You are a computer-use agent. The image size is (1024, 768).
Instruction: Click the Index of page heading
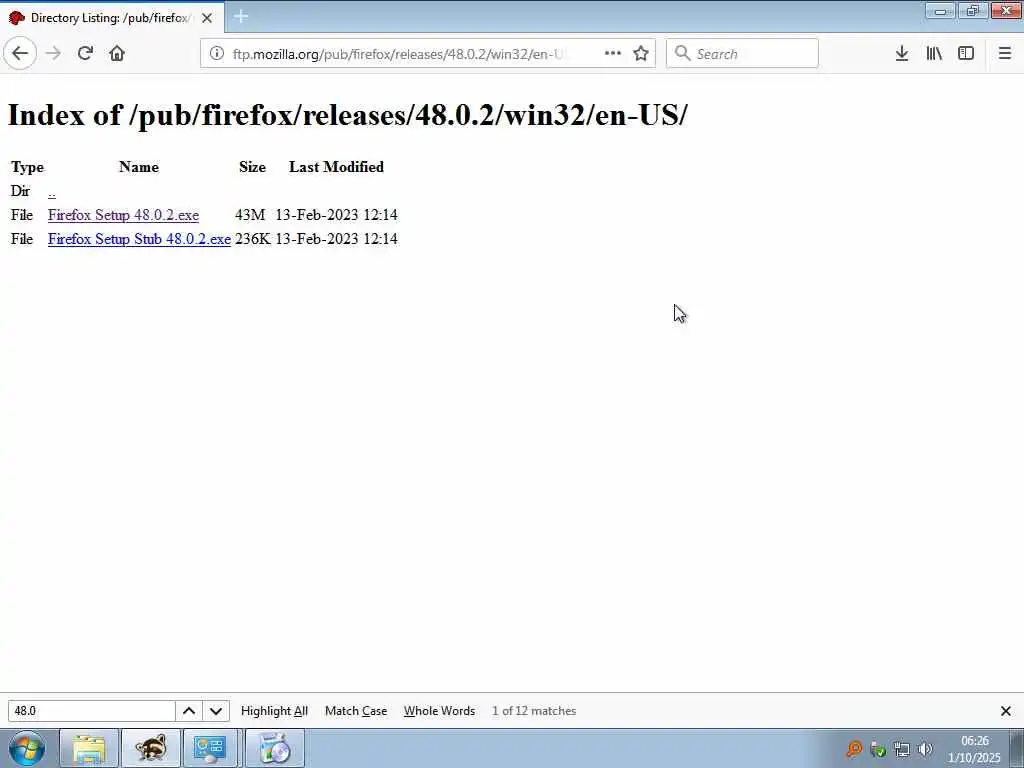[x=347, y=115]
